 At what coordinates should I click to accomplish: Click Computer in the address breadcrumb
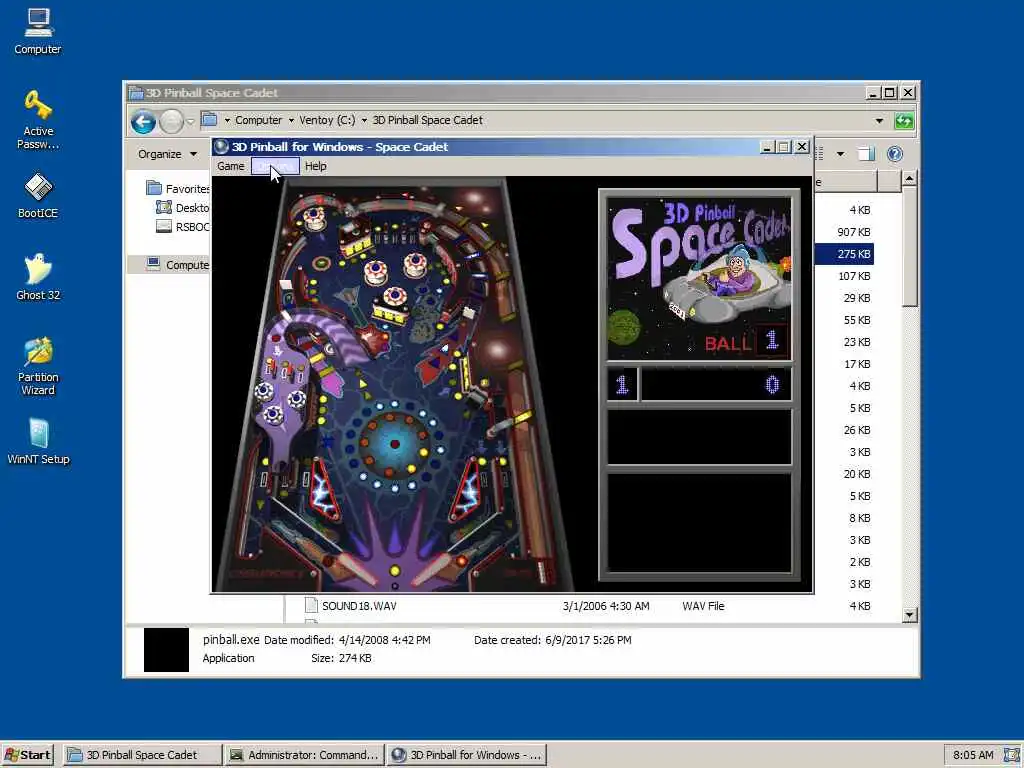coord(259,121)
